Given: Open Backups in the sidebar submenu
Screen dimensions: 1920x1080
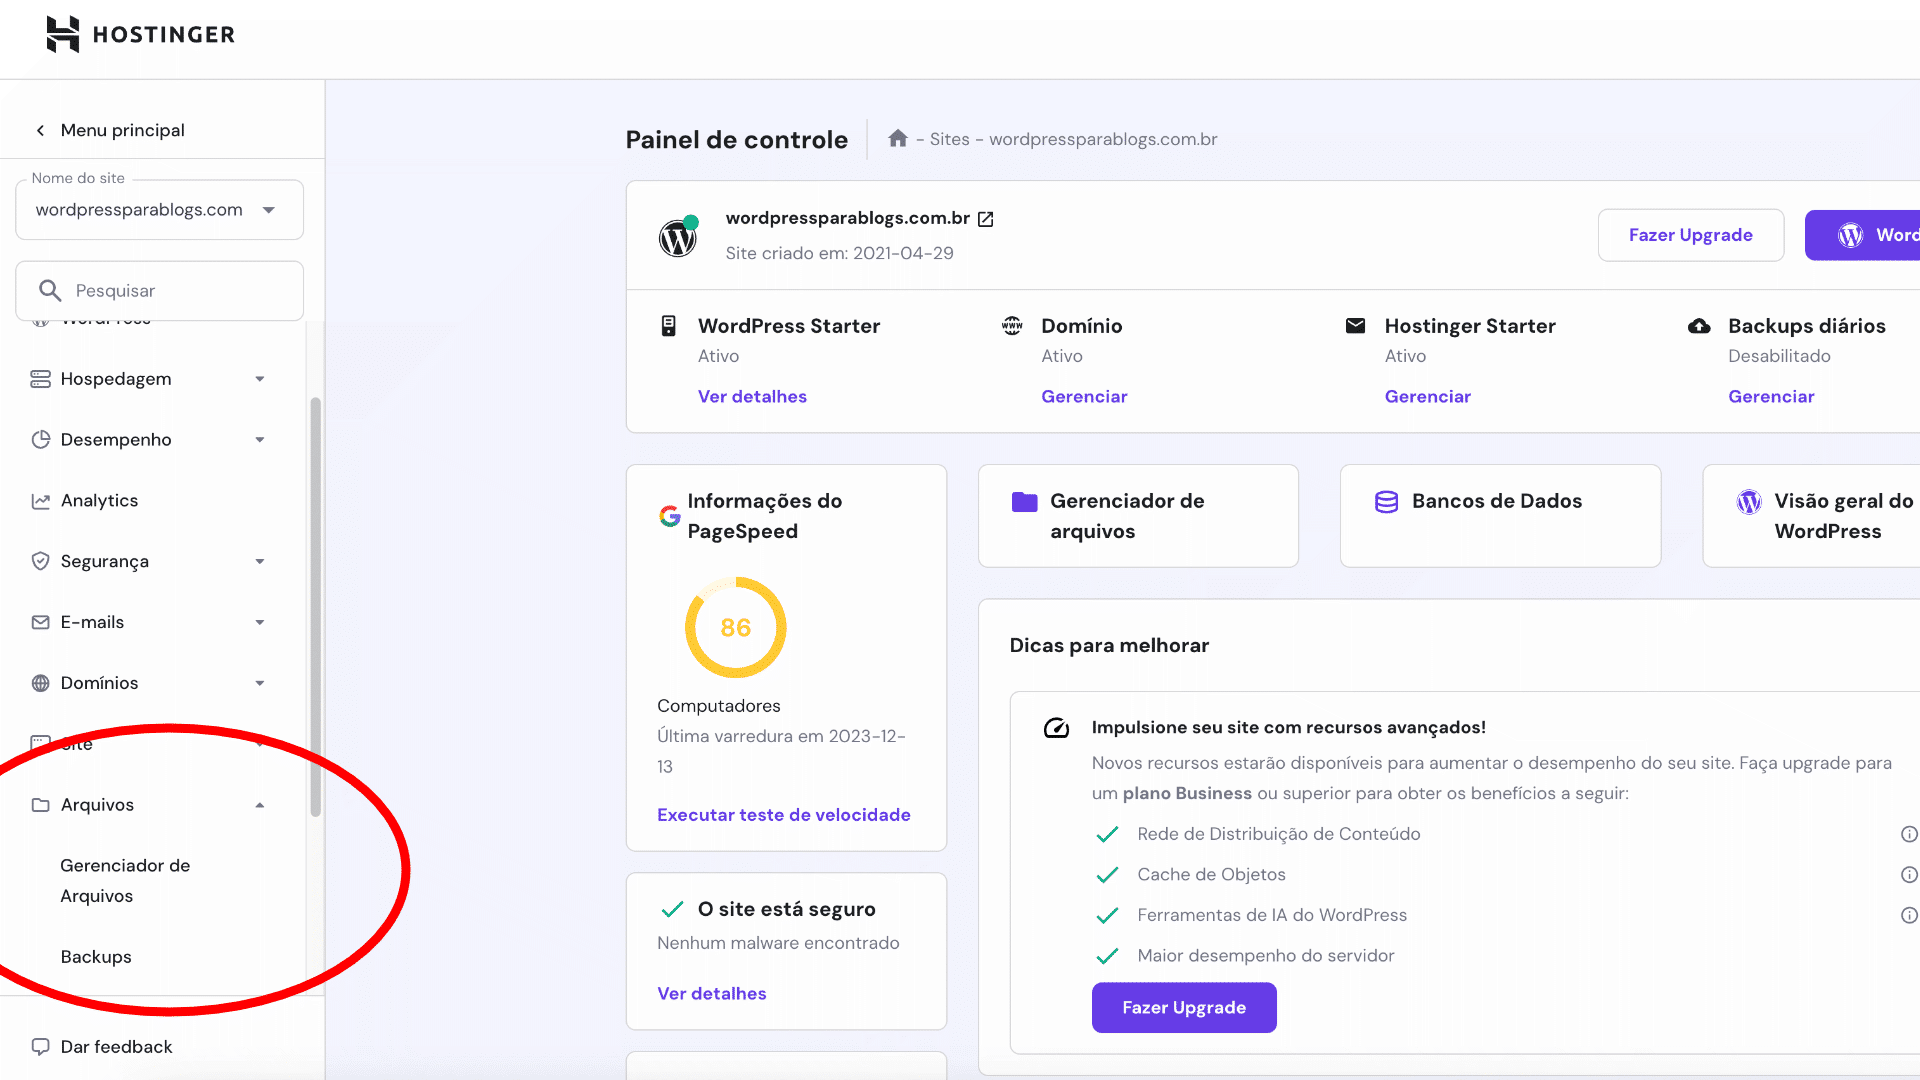Looking at the screenshot, I should click(x=96, y=957).
